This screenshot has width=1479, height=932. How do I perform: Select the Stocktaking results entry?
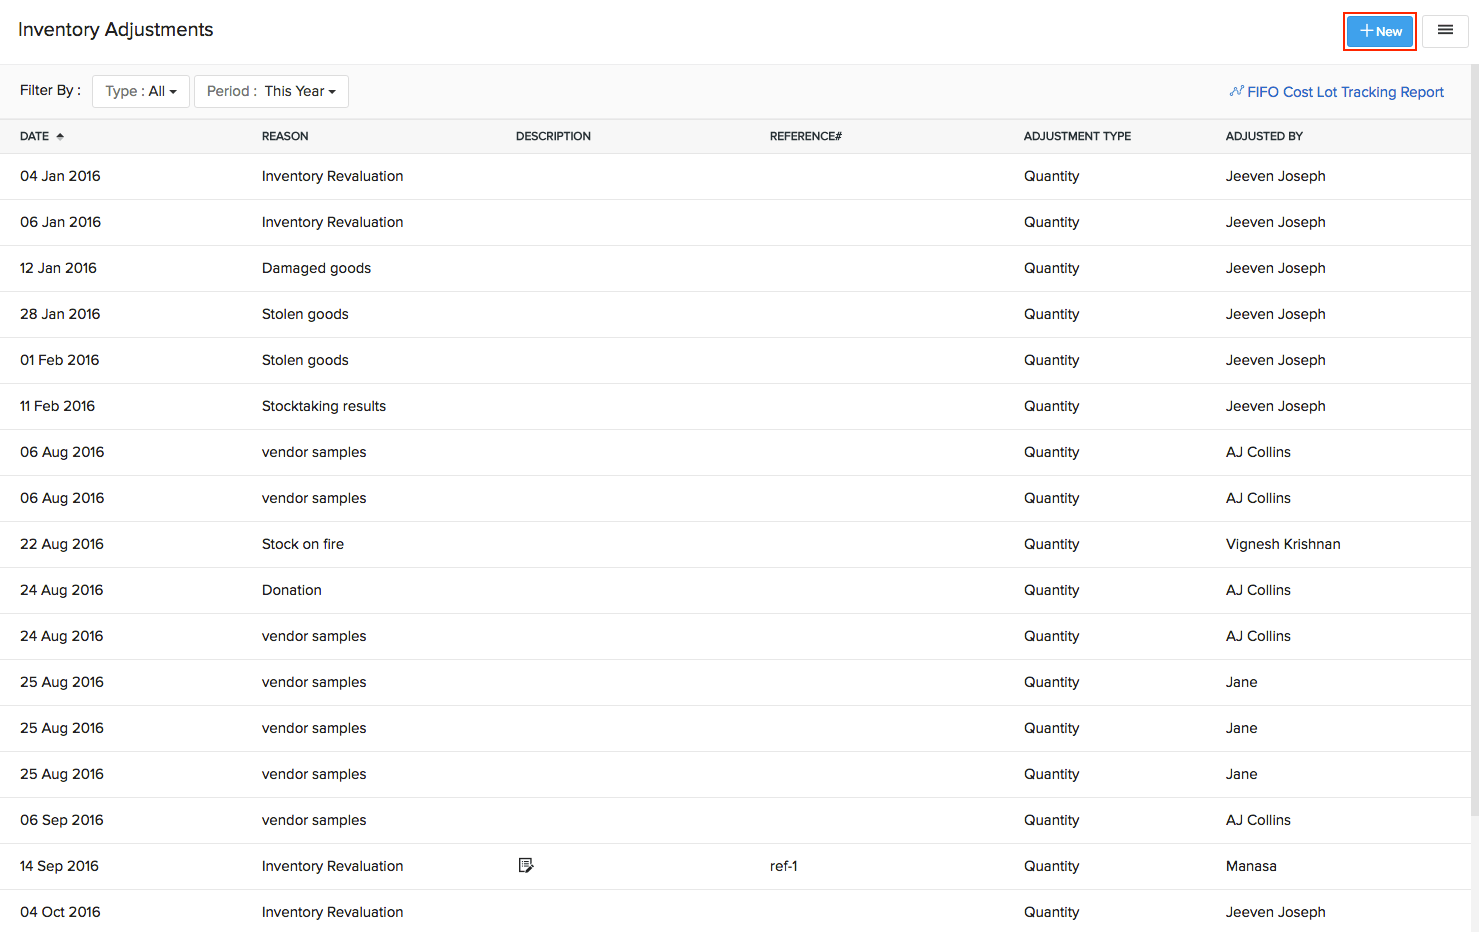[x=324, y=406]
